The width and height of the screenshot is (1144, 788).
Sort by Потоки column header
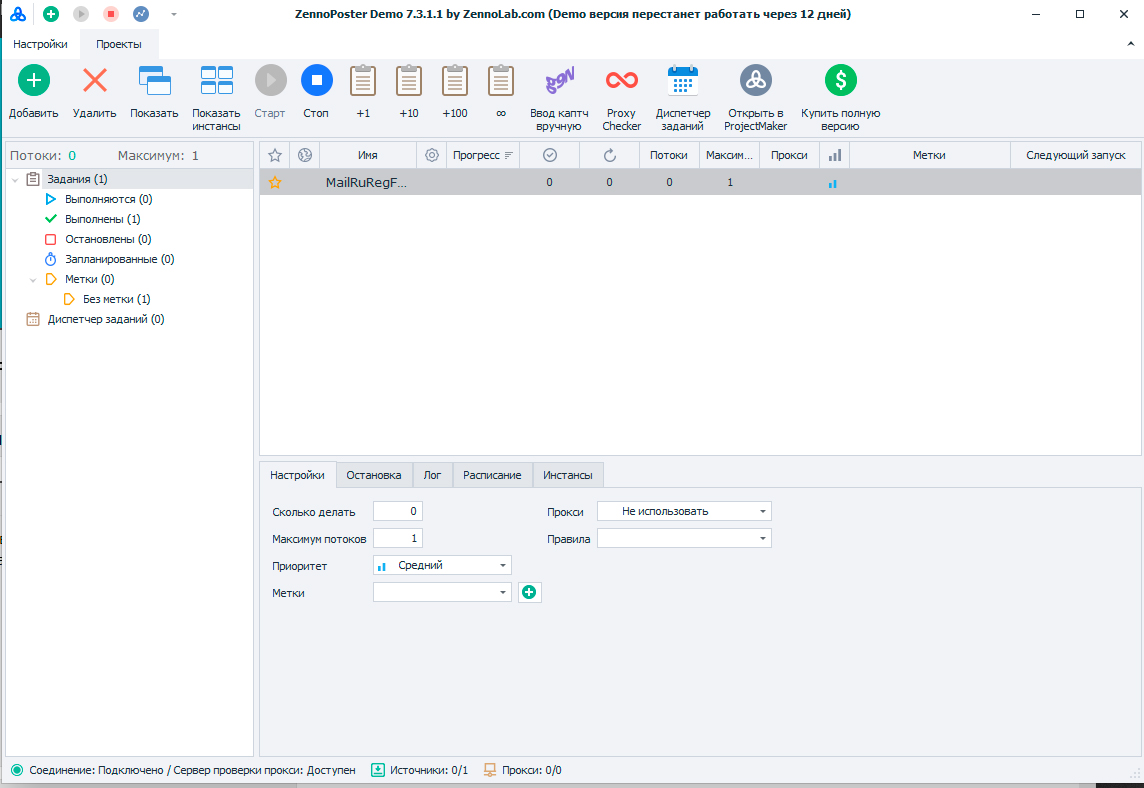coord(669,155)
